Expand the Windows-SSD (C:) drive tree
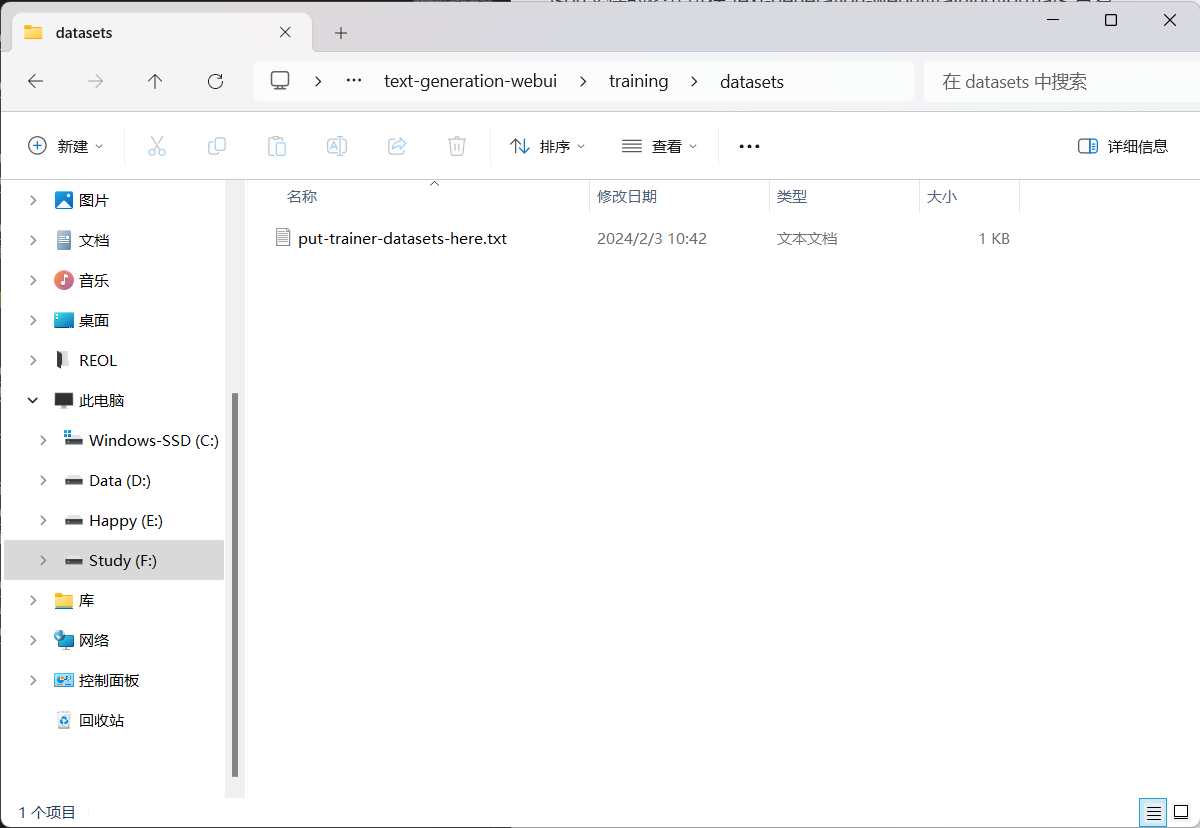This screenshot has height=828, width=1200. (x=43, y=440)
